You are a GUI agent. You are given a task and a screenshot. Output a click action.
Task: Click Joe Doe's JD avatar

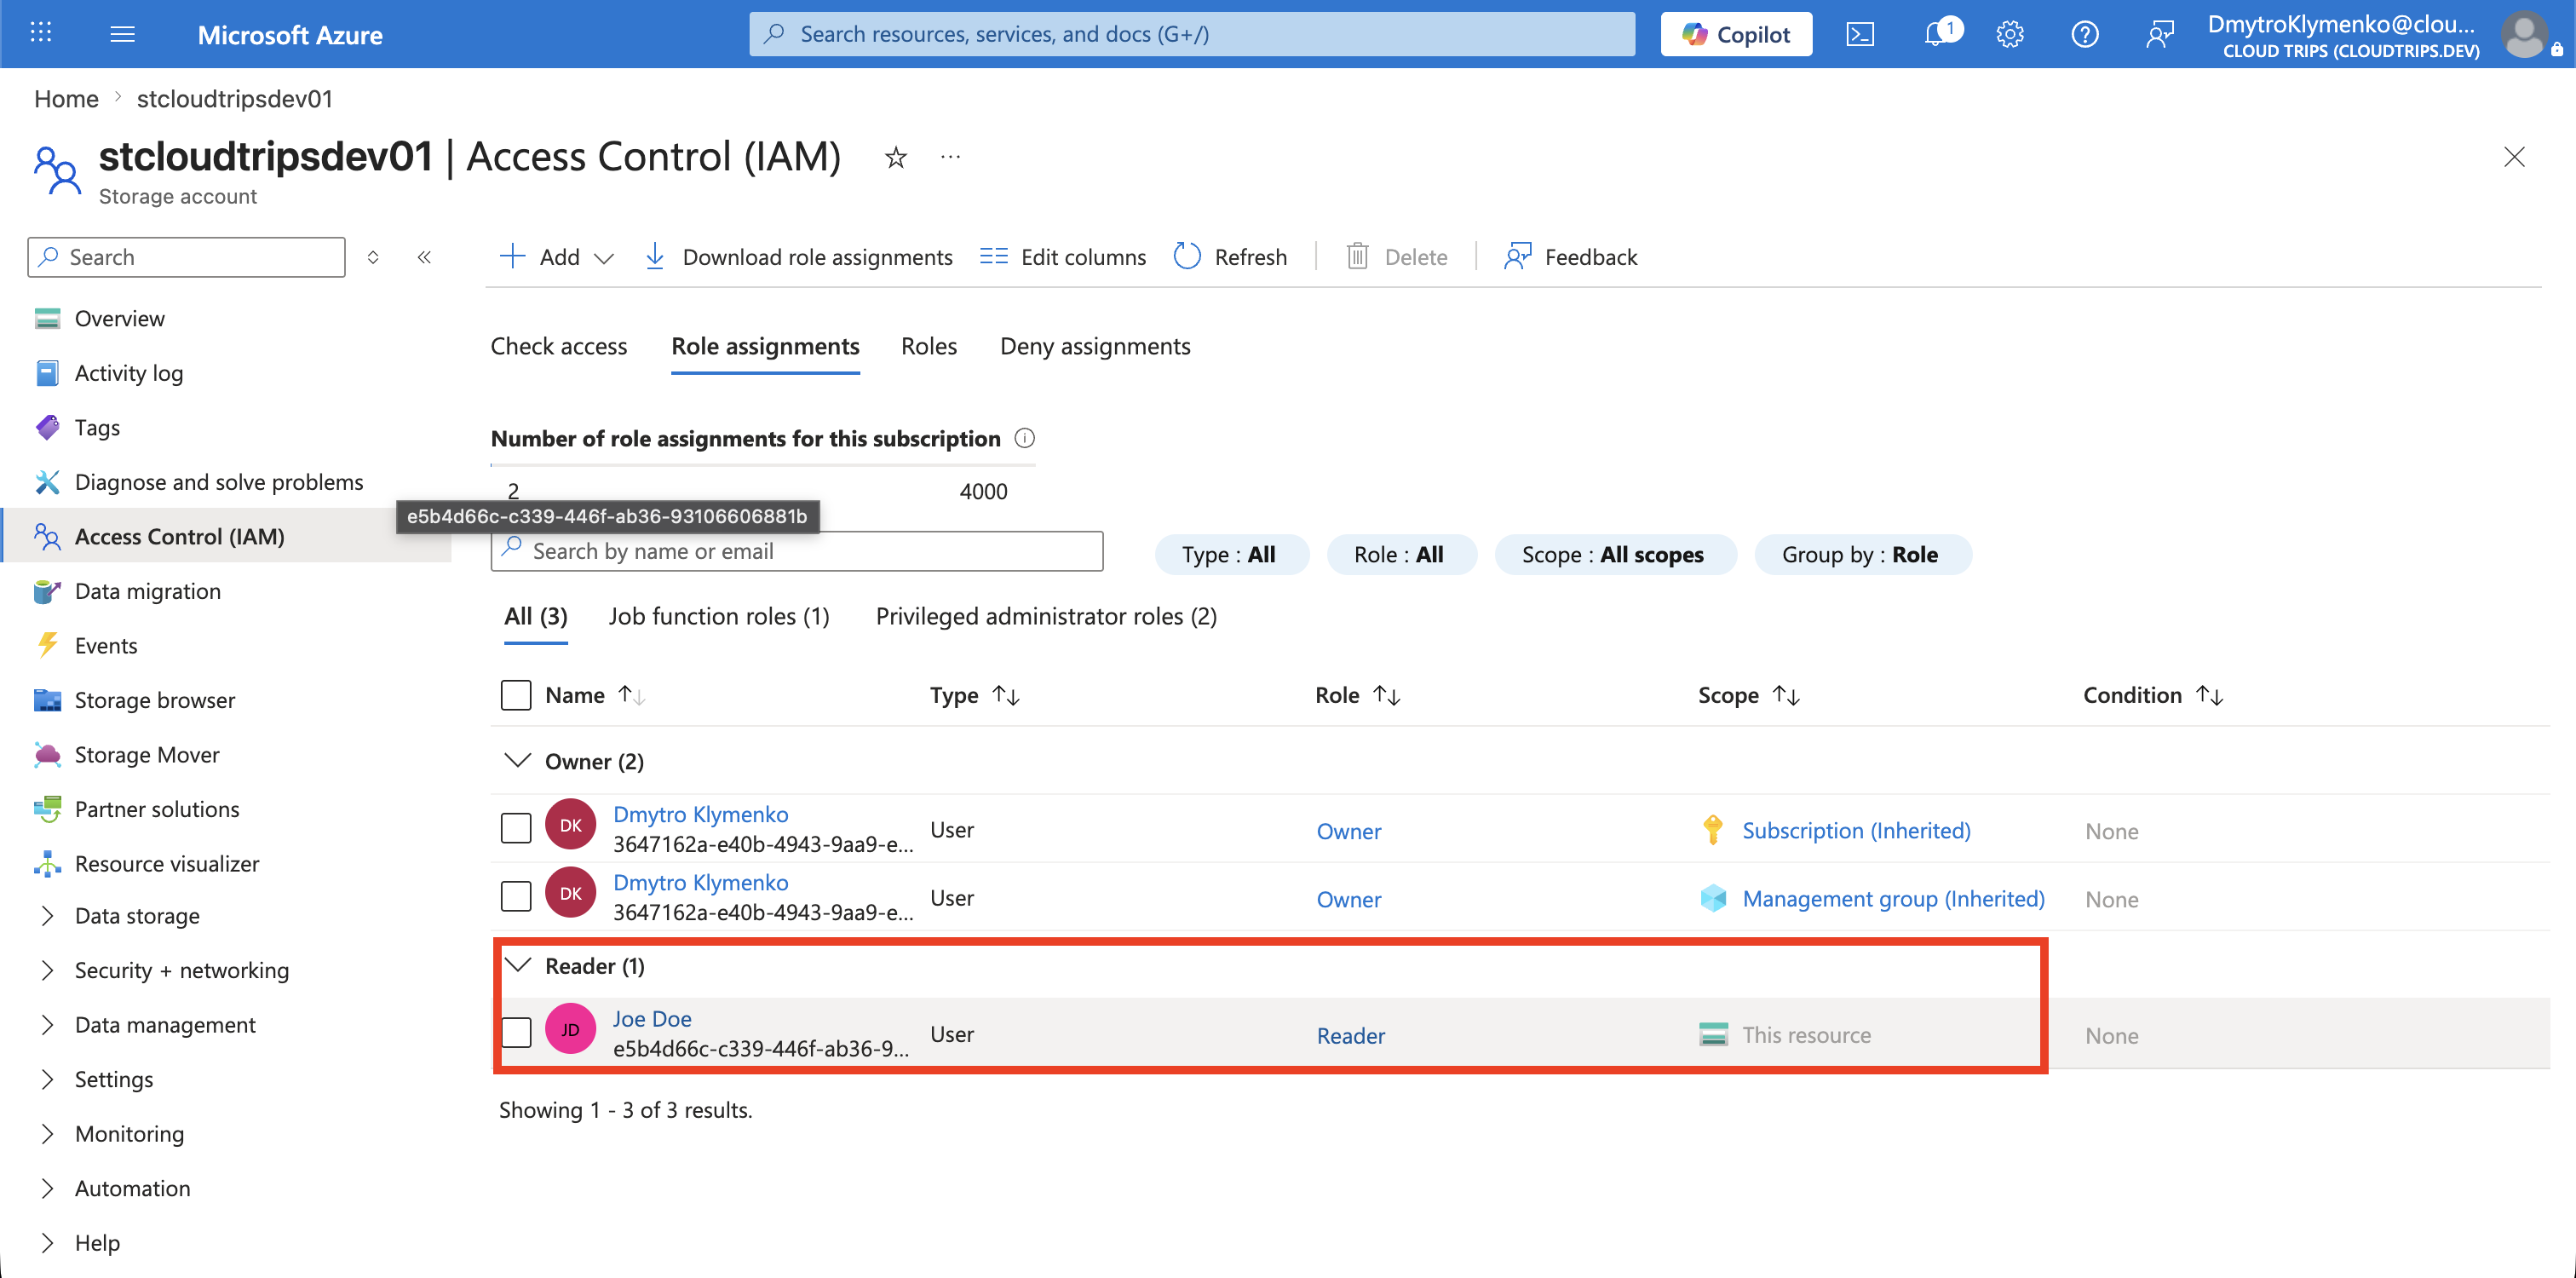point(570,1029)
